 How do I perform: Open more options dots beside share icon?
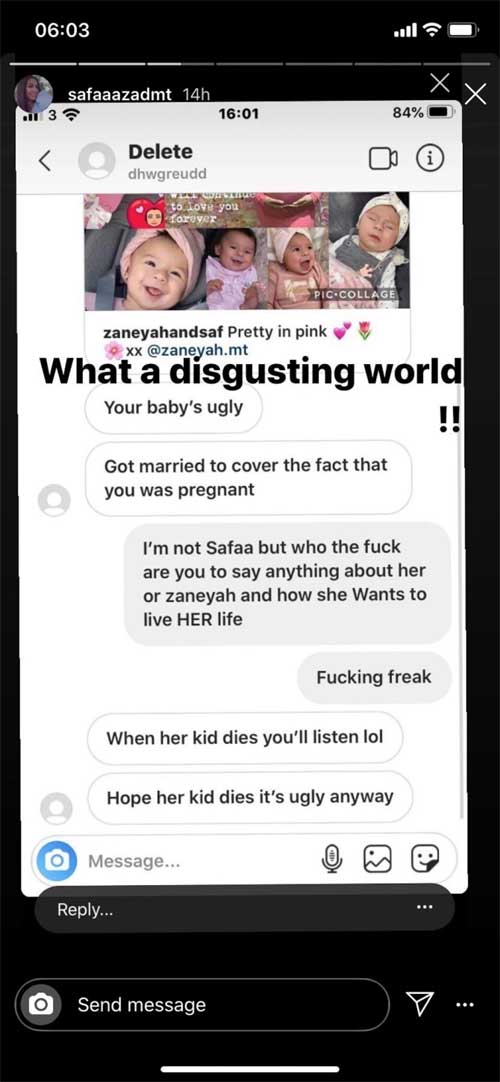pos(466,1005)
